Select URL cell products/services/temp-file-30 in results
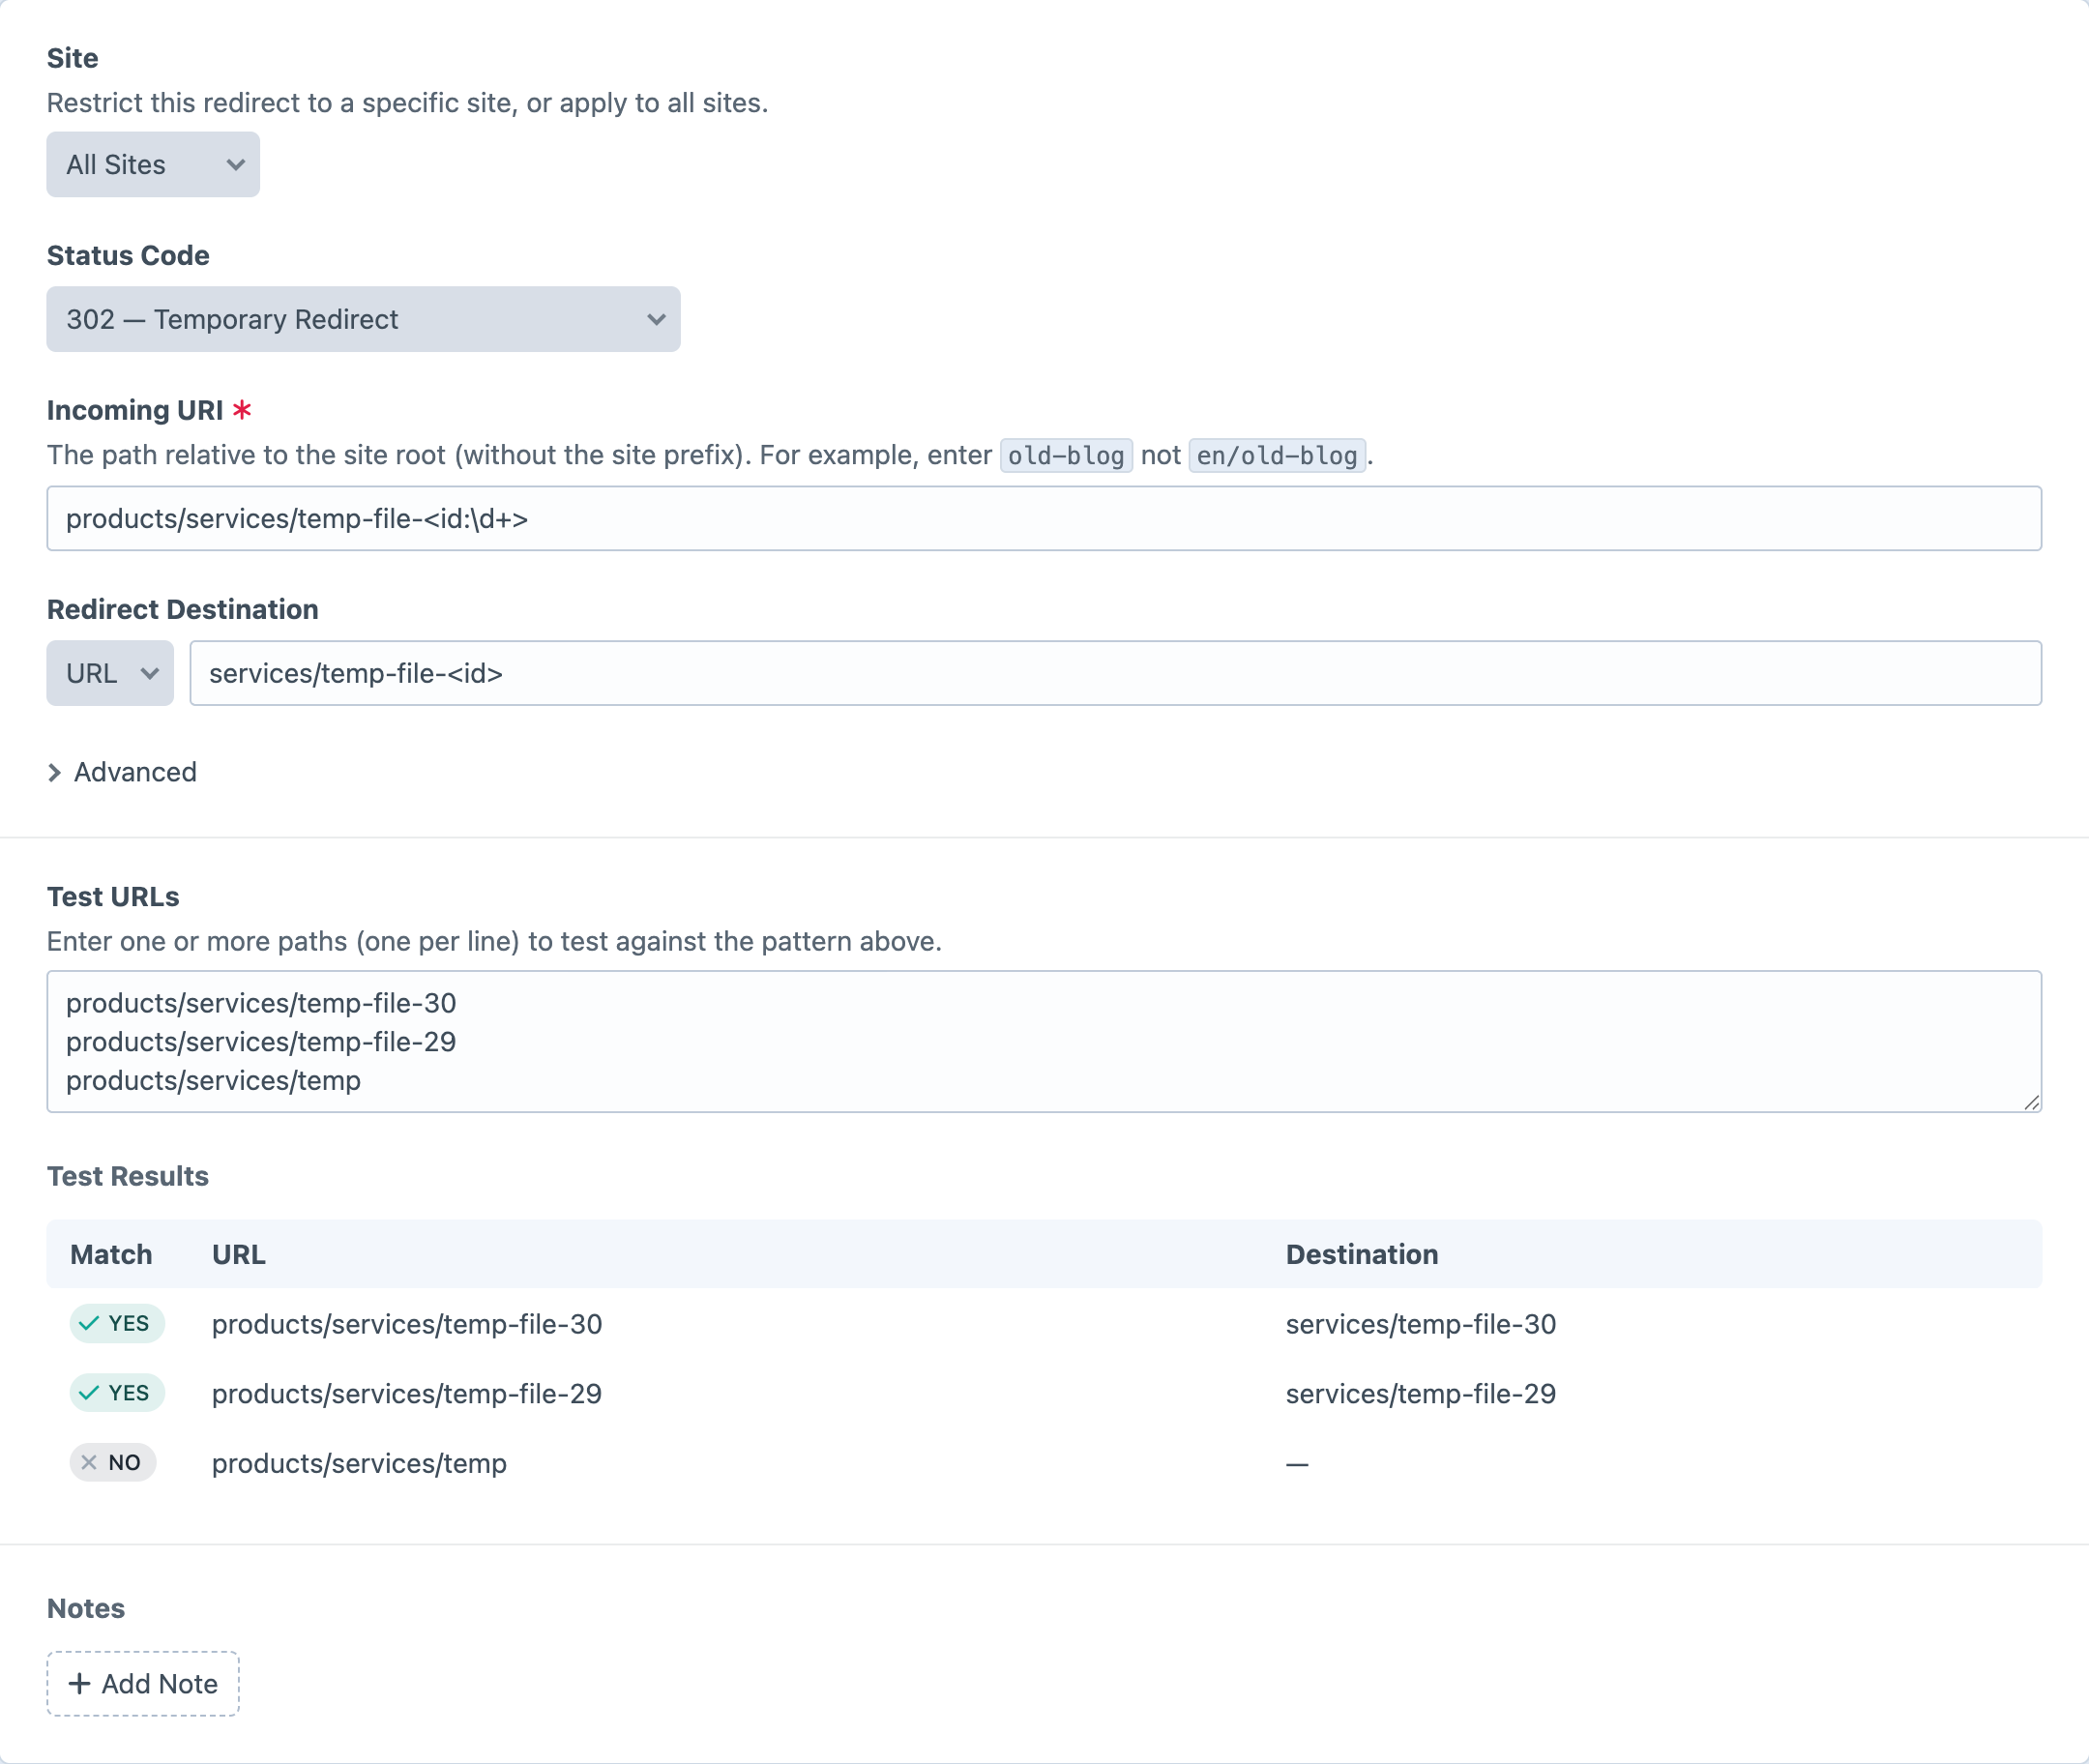 [x=407, y=1324]
